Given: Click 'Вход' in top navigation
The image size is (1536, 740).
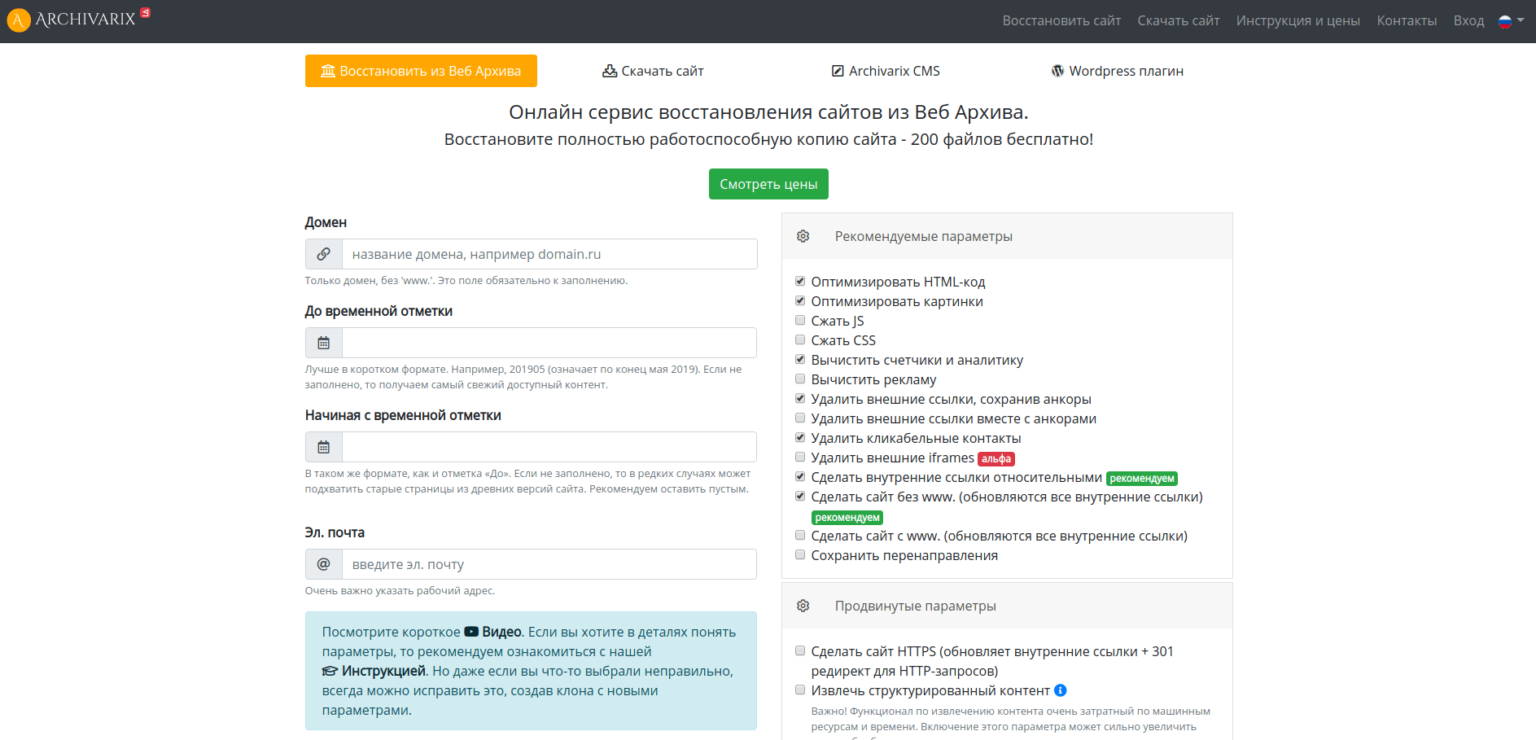Looking at the screenshot, I should [1469, 21].
